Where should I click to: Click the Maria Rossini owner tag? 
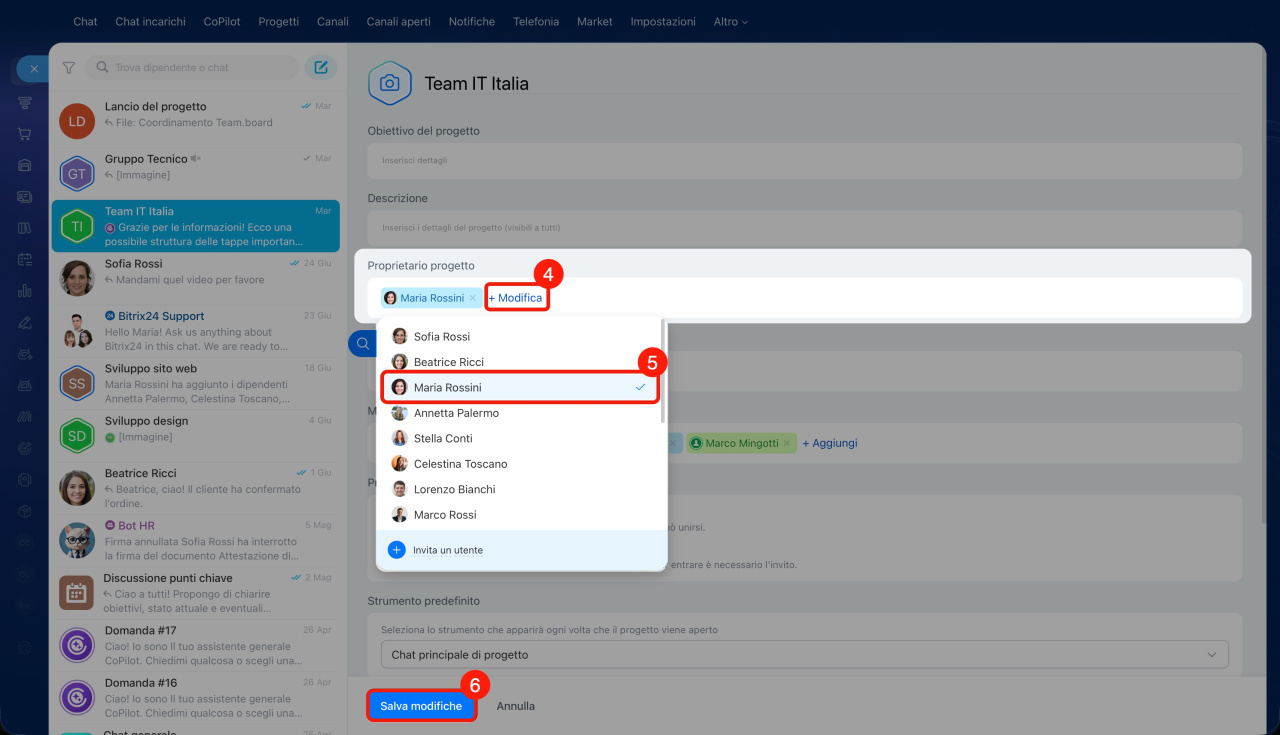coord(431,298)
